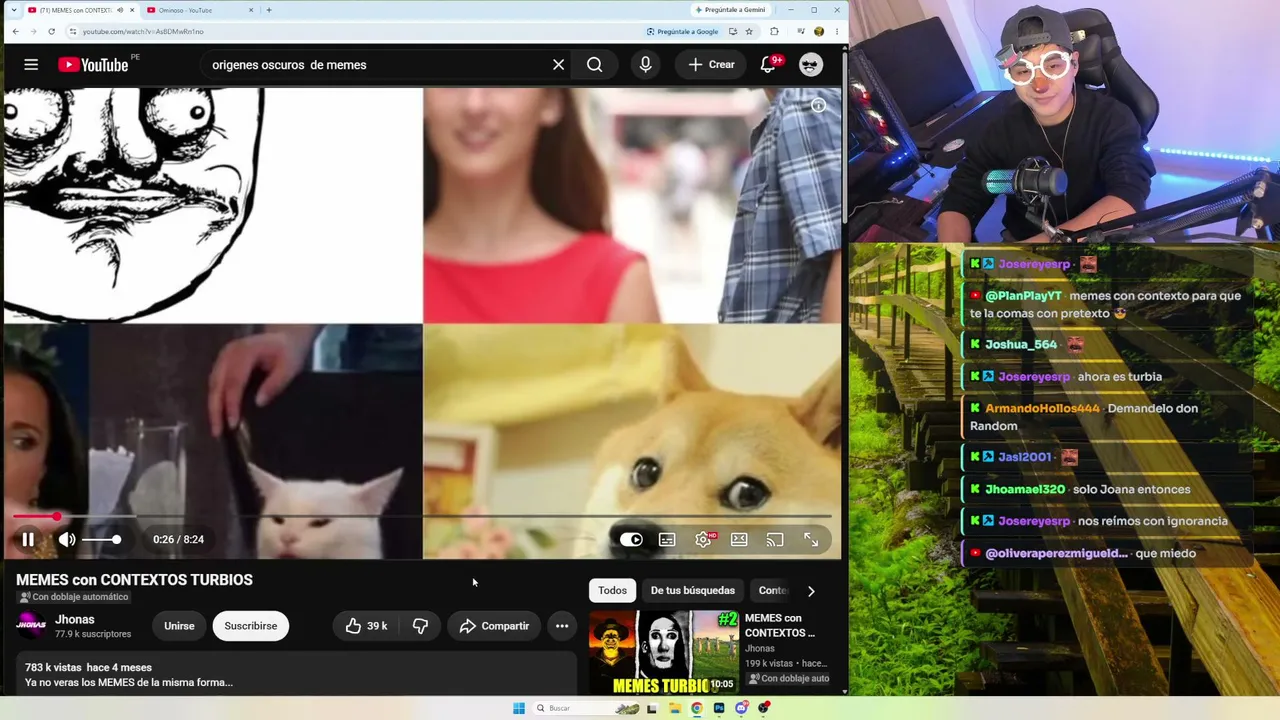The width and height of the screenshot is (1280, 720).
Task: Open the tab search dropdown arrow
Action: coord(13,10)
